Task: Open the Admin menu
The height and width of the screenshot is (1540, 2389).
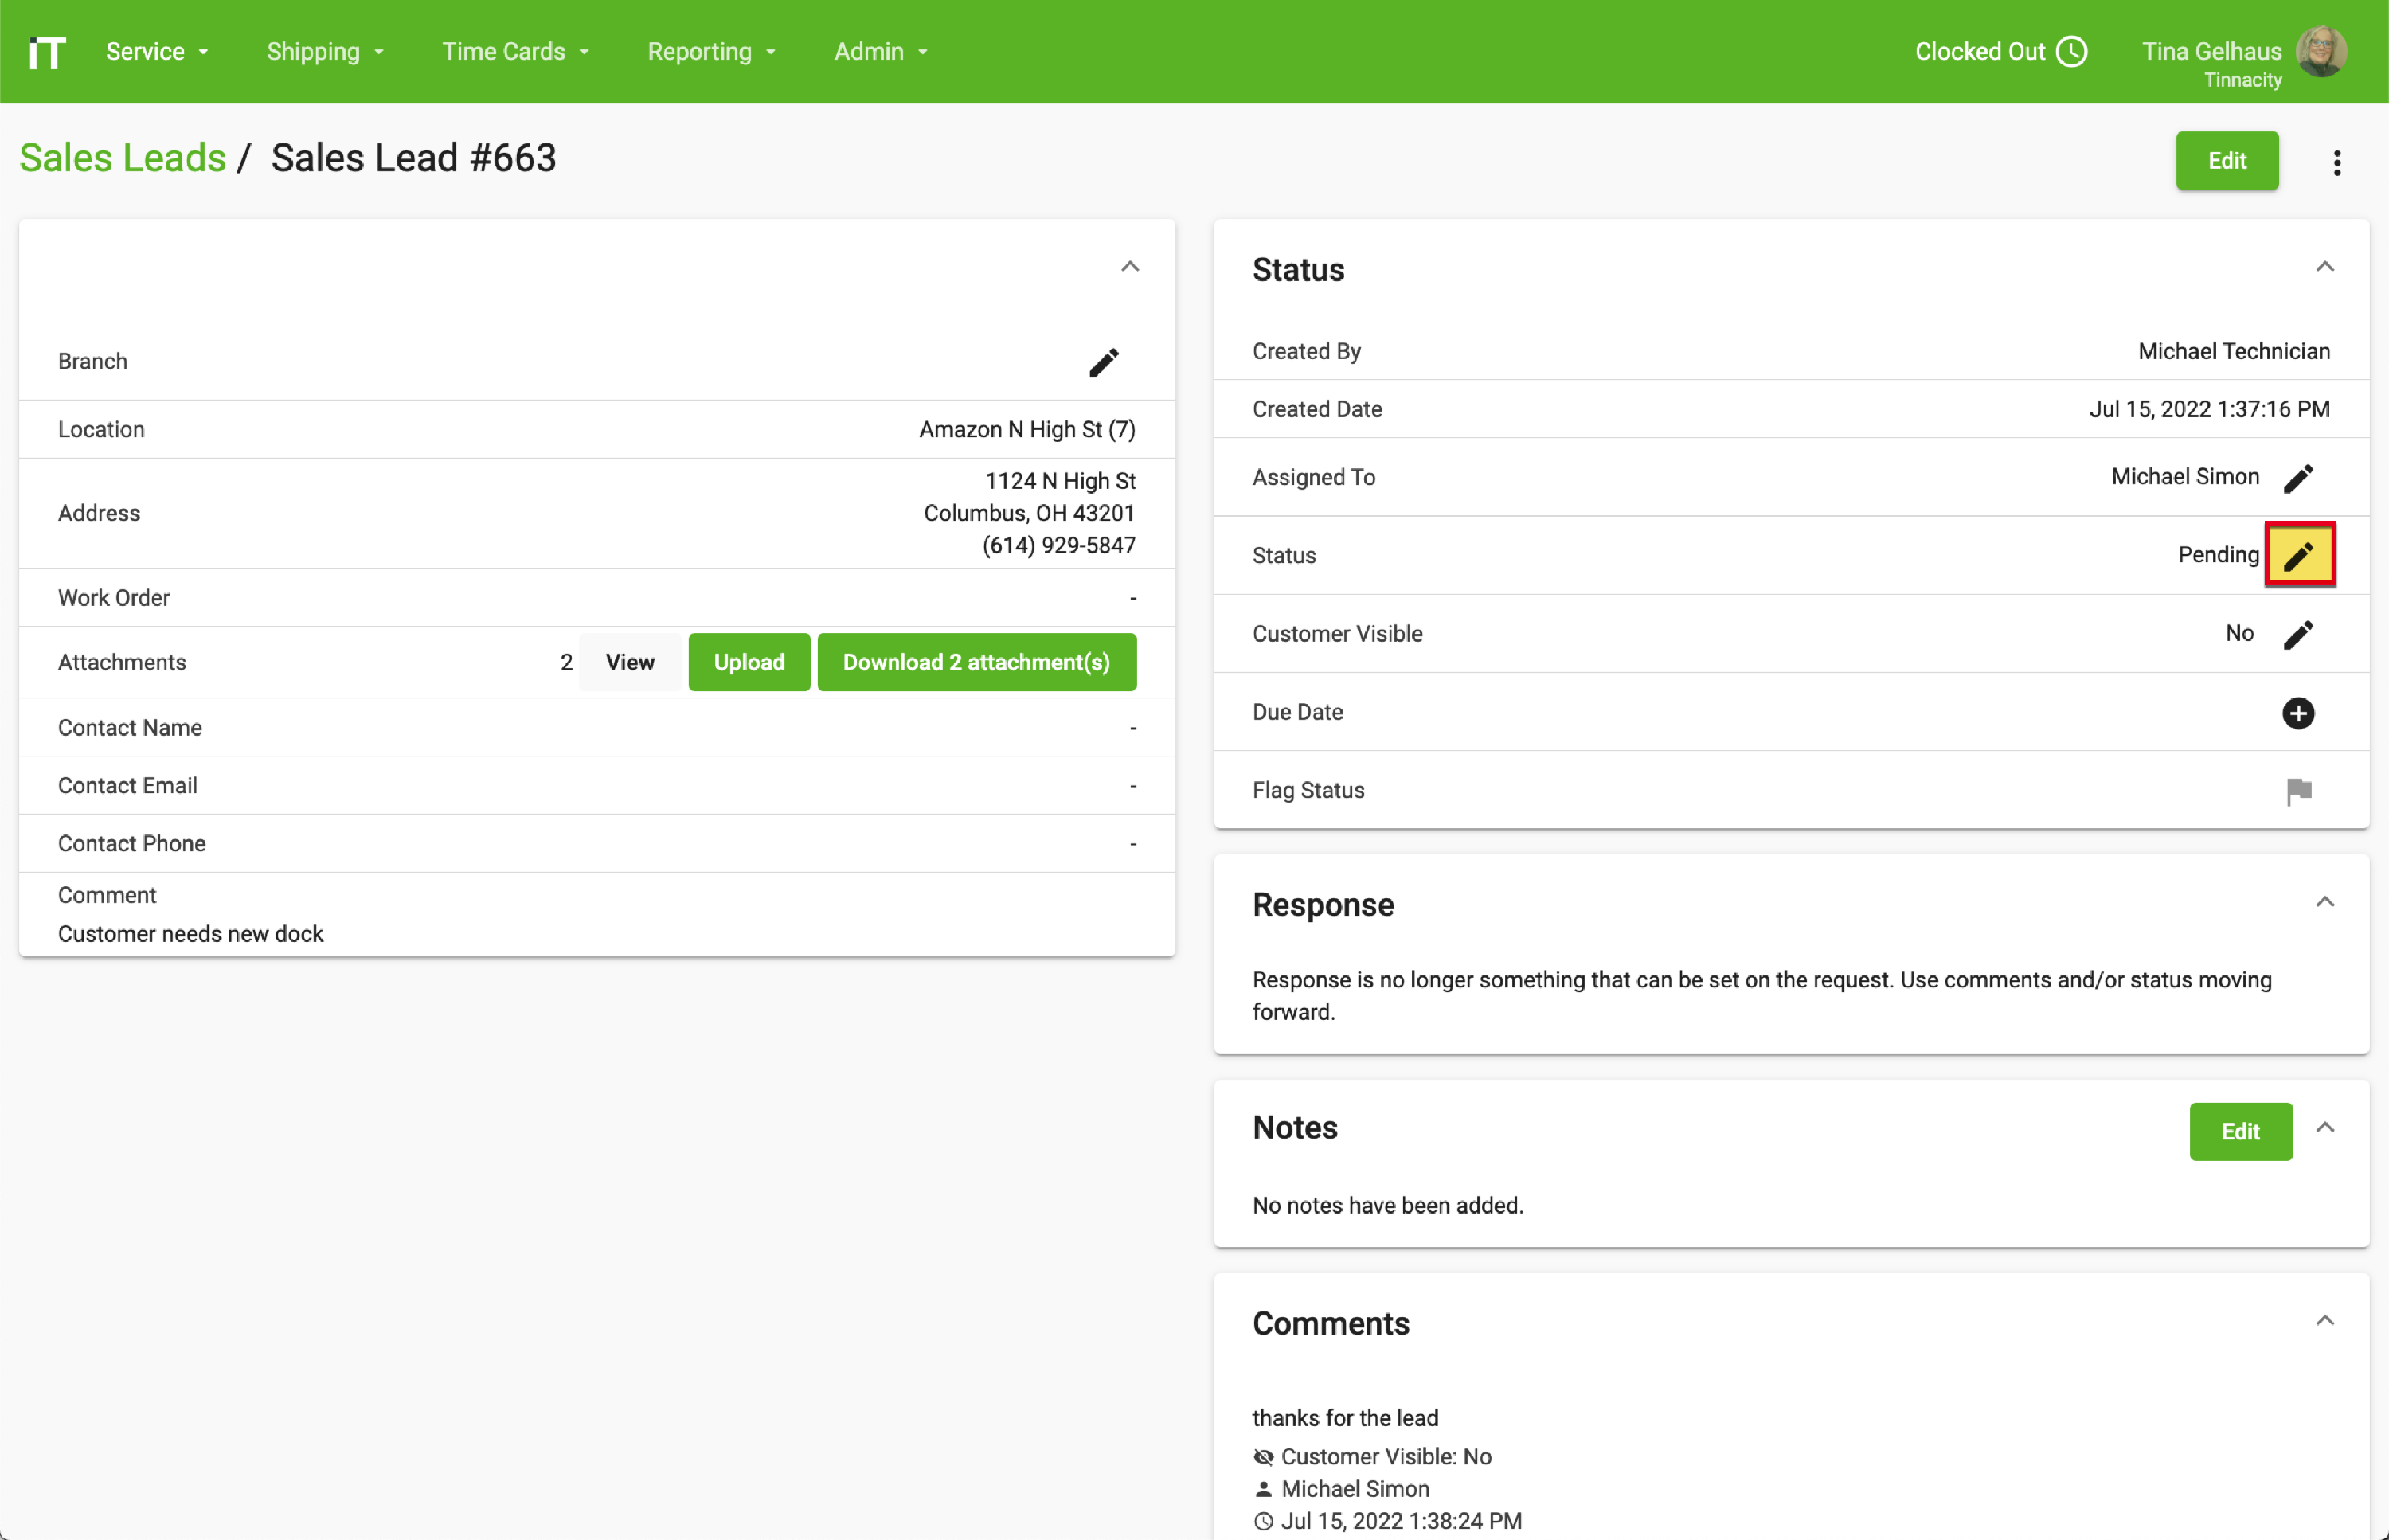Action: tap(879, 51)
